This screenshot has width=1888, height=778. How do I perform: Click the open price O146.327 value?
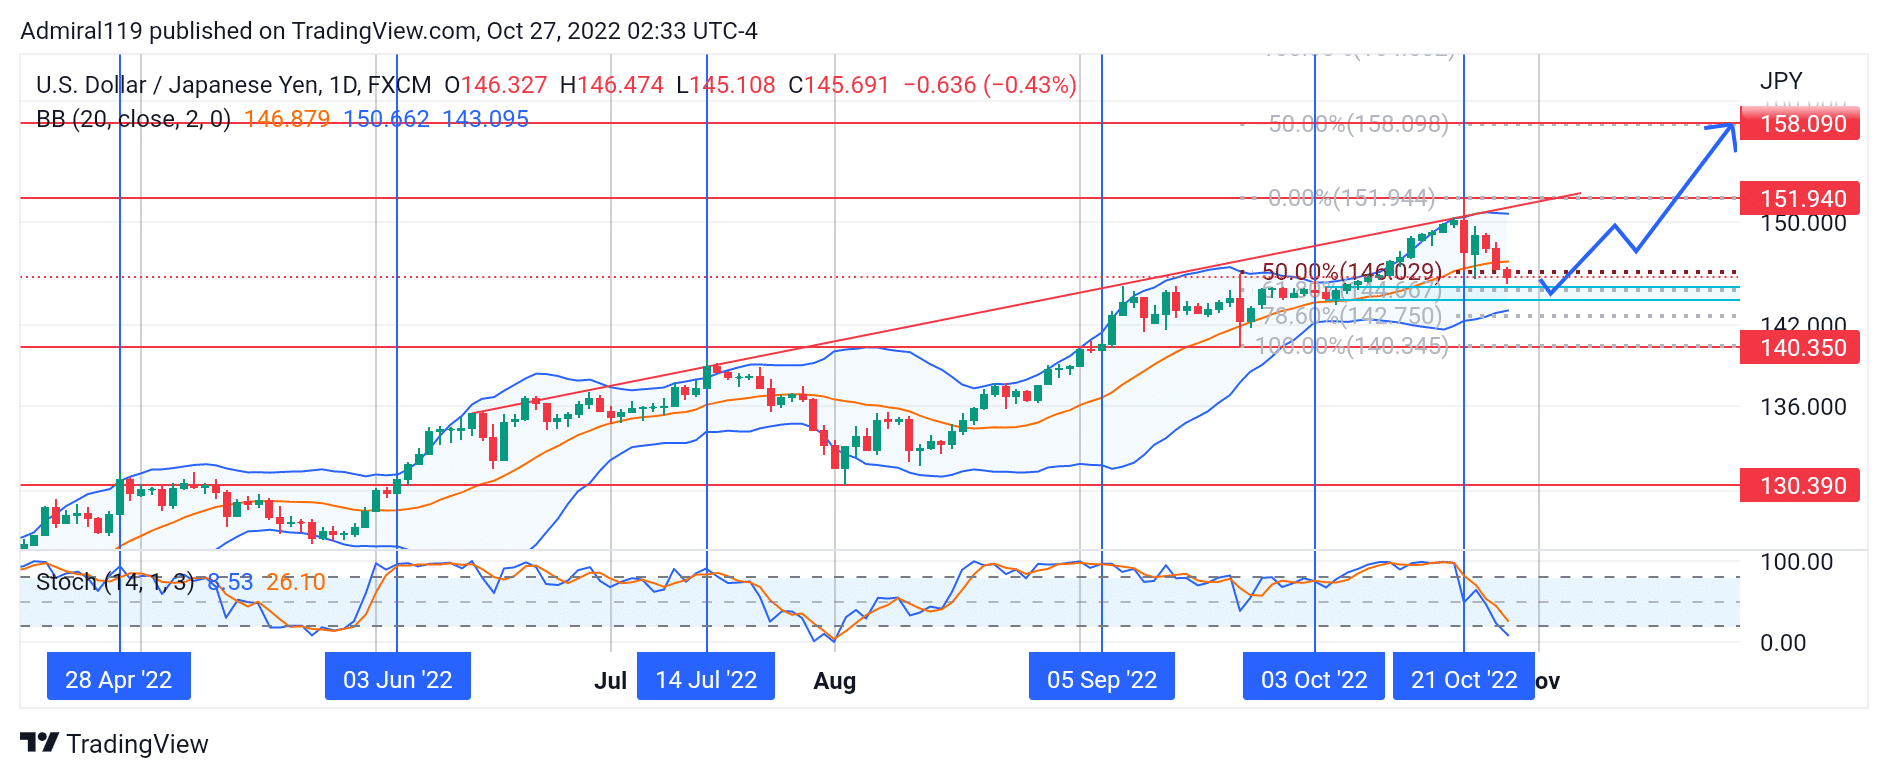tap(496, 85)
